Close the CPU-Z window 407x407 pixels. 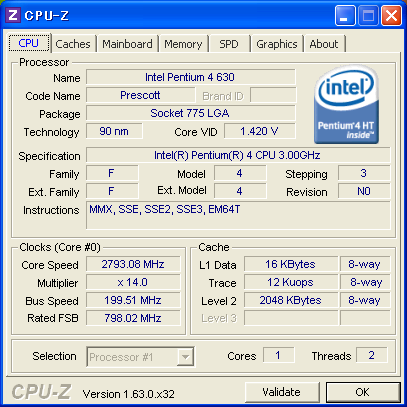point(391,16)
